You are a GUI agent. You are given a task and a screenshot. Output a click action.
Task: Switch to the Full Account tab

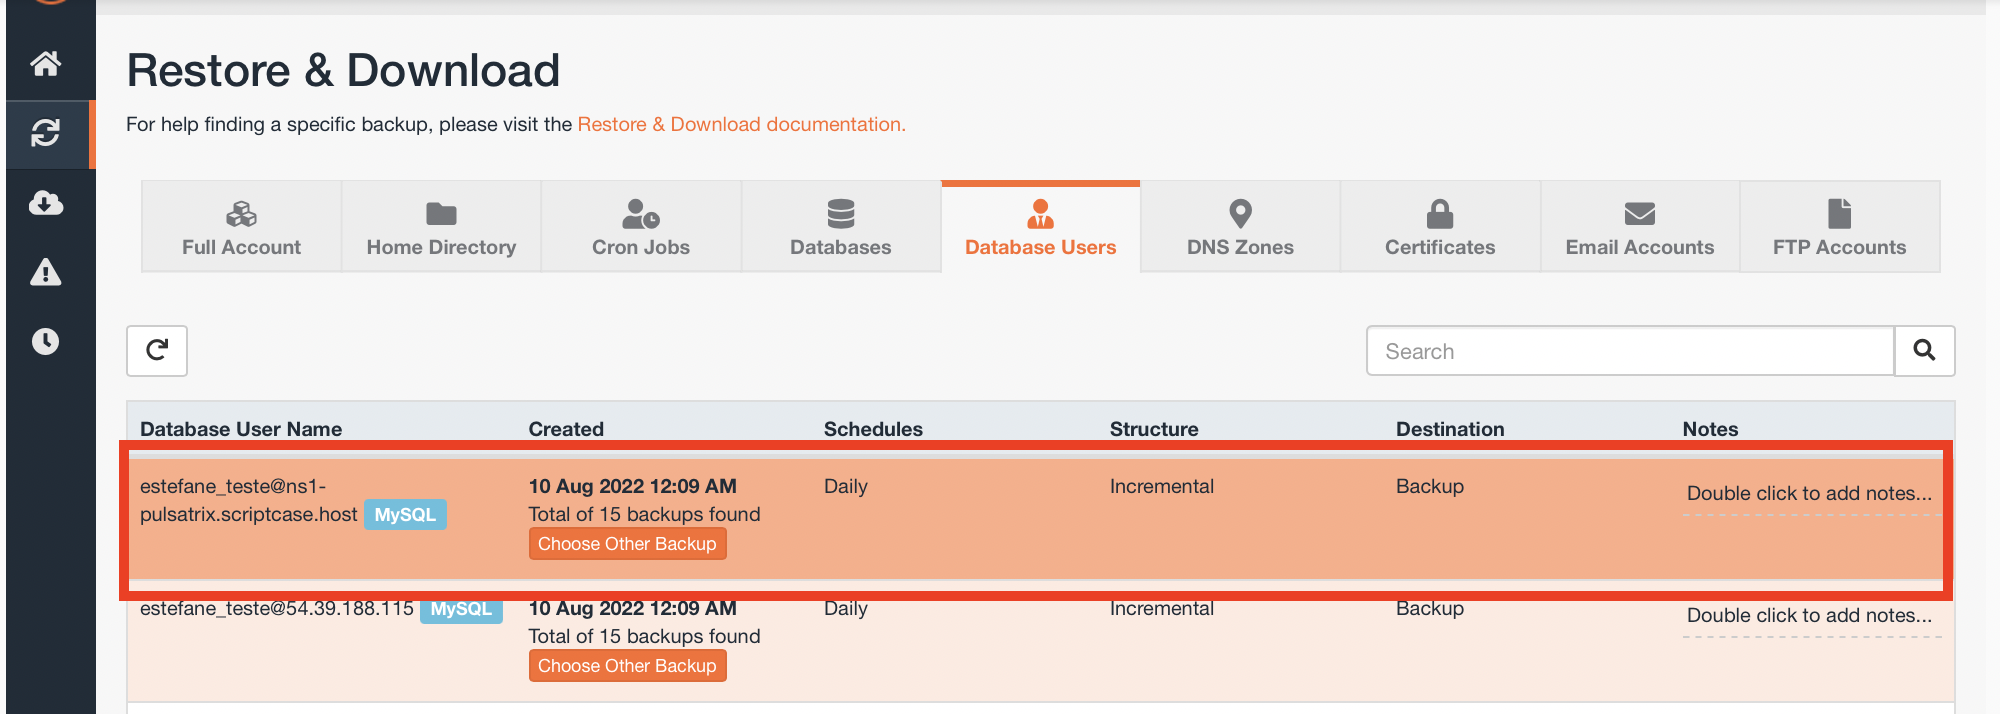(x=241, y=228)
